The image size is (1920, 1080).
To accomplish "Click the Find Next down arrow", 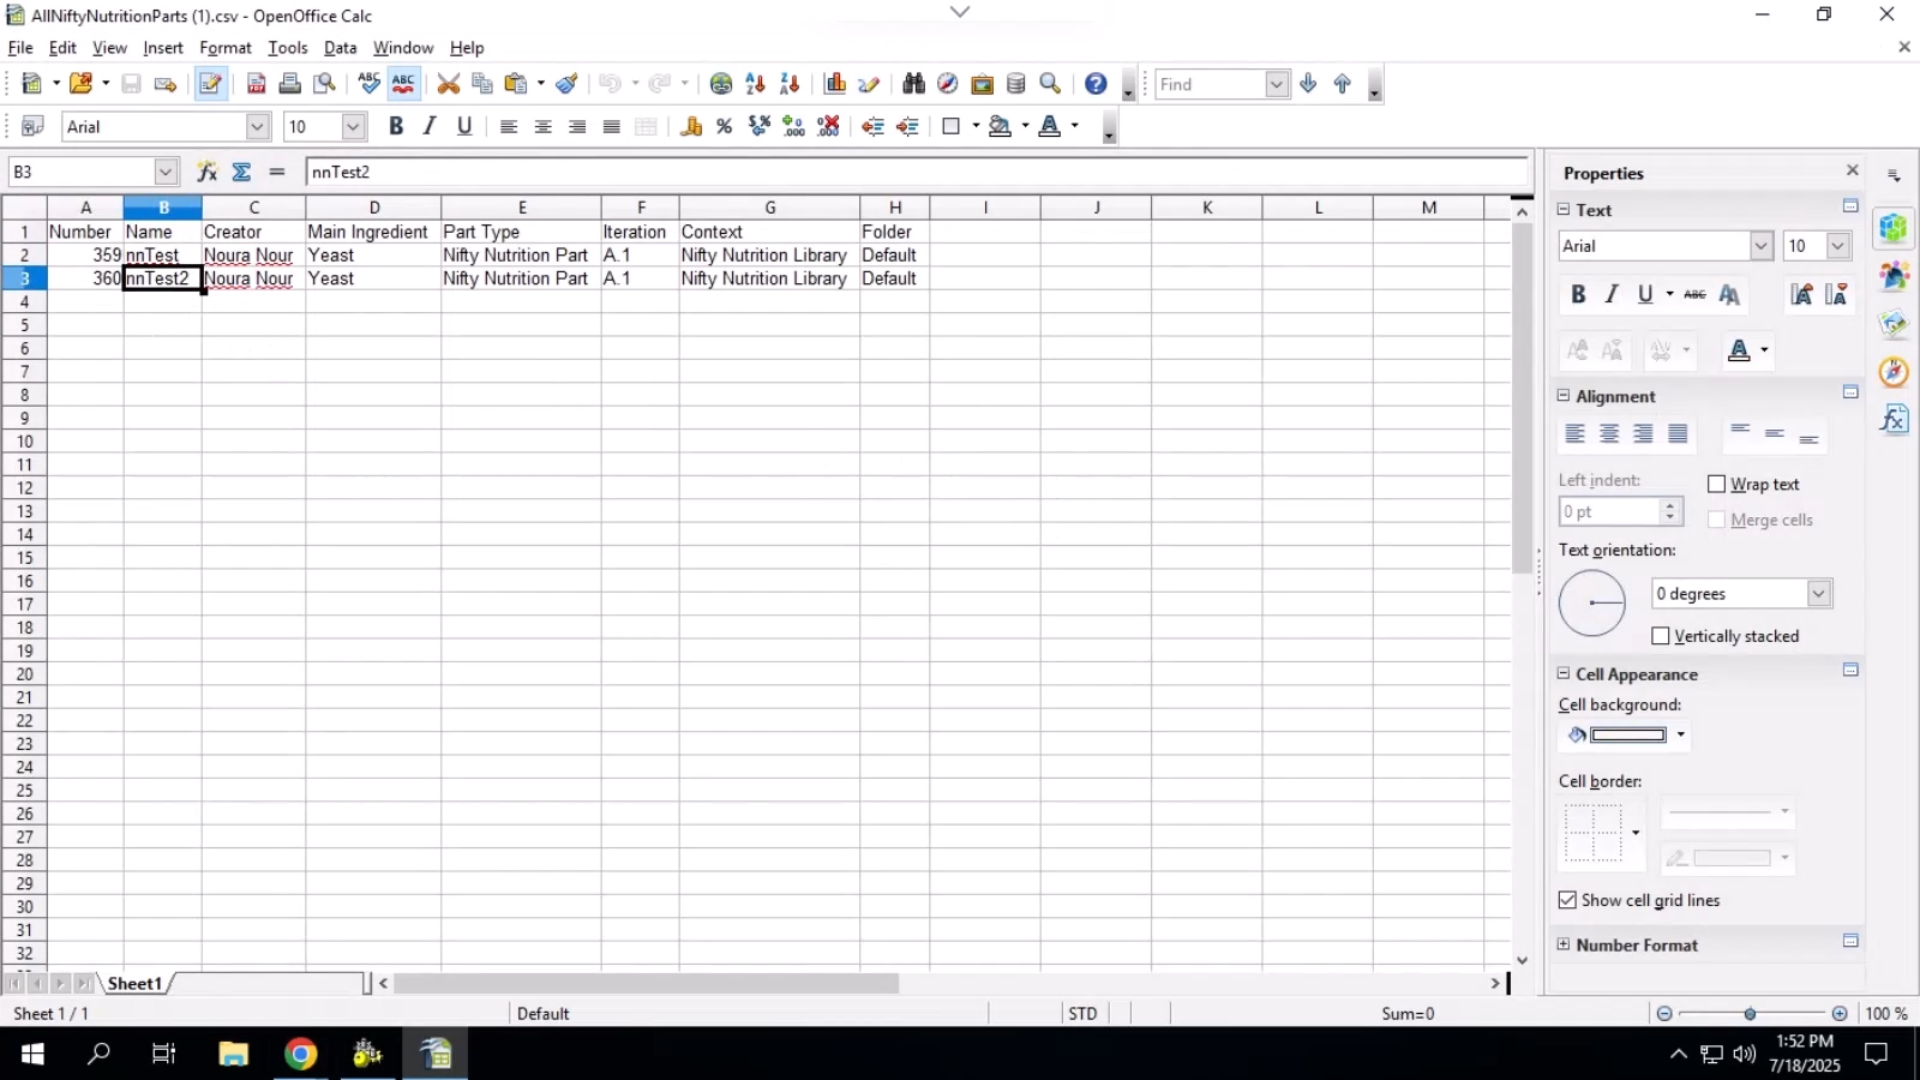I will 1308,84.
